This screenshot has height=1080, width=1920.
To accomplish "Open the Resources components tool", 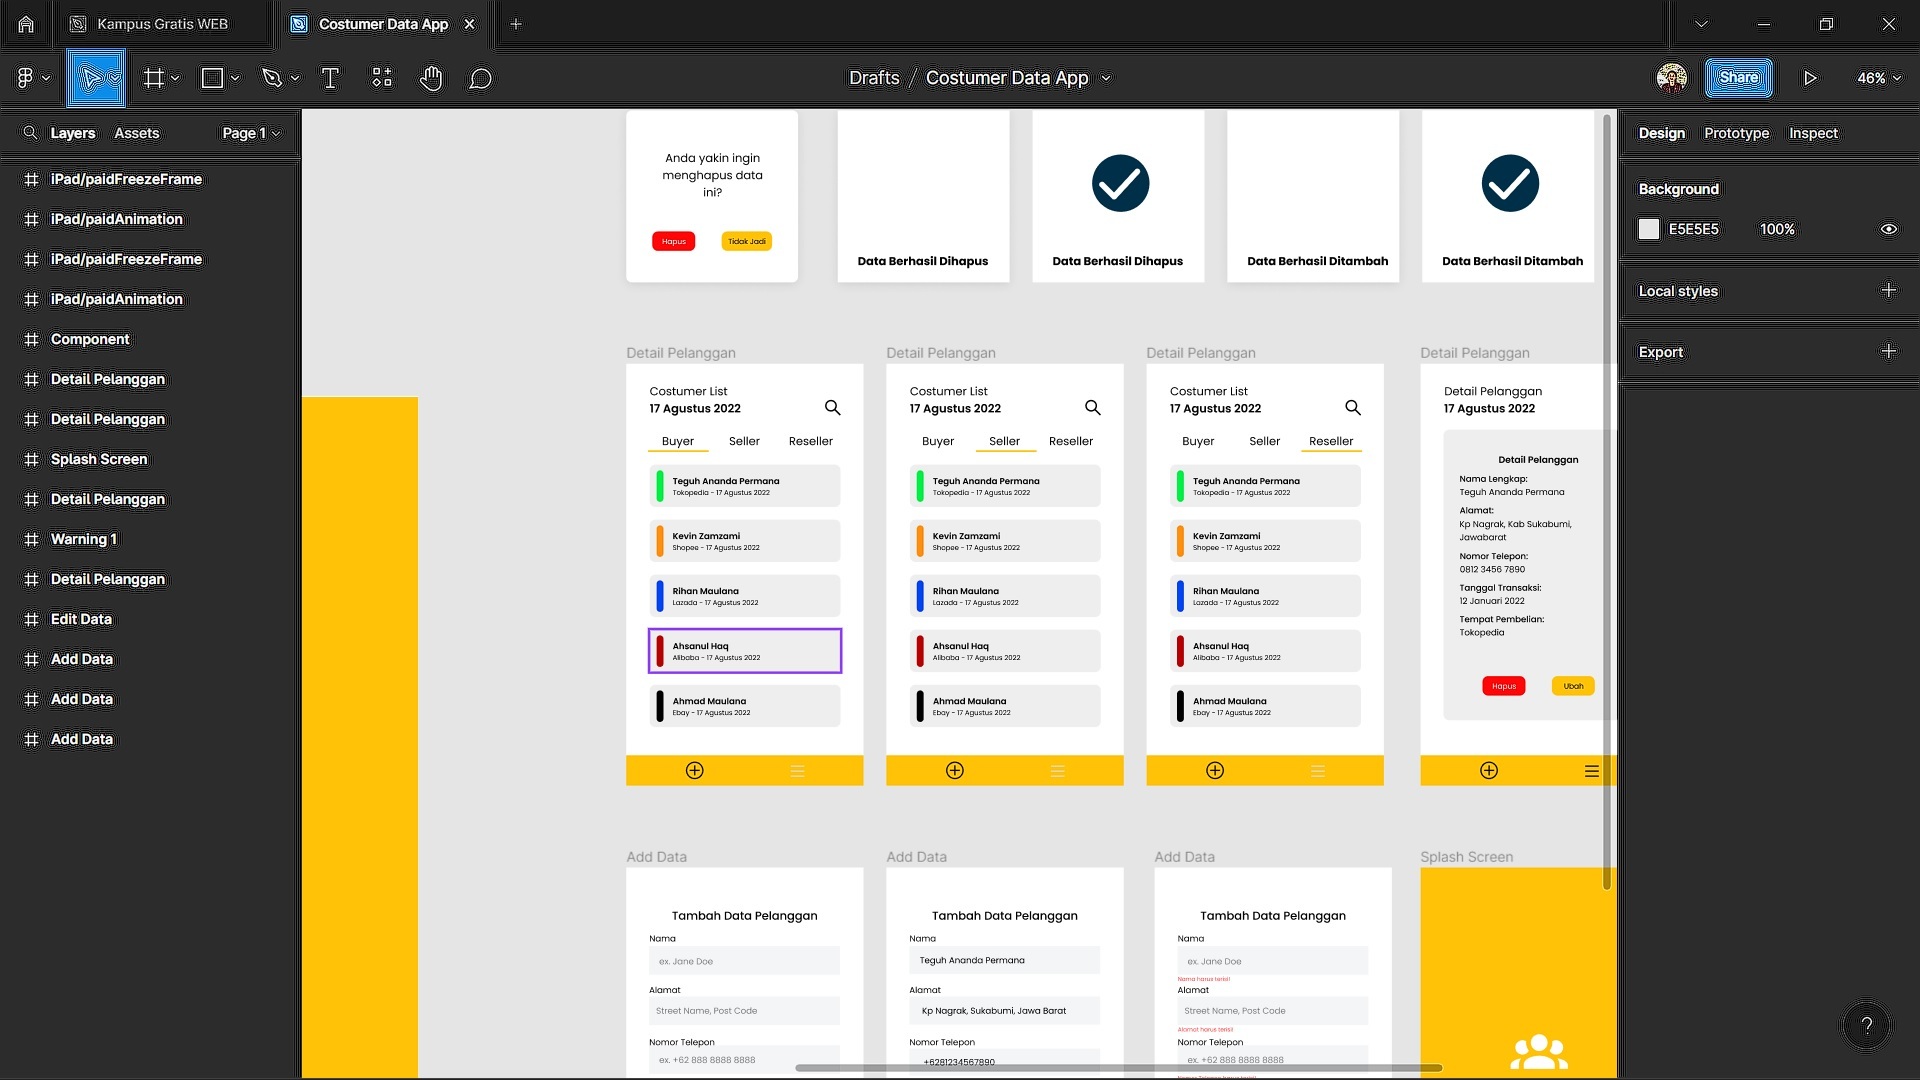I will [x=382, y=78].
